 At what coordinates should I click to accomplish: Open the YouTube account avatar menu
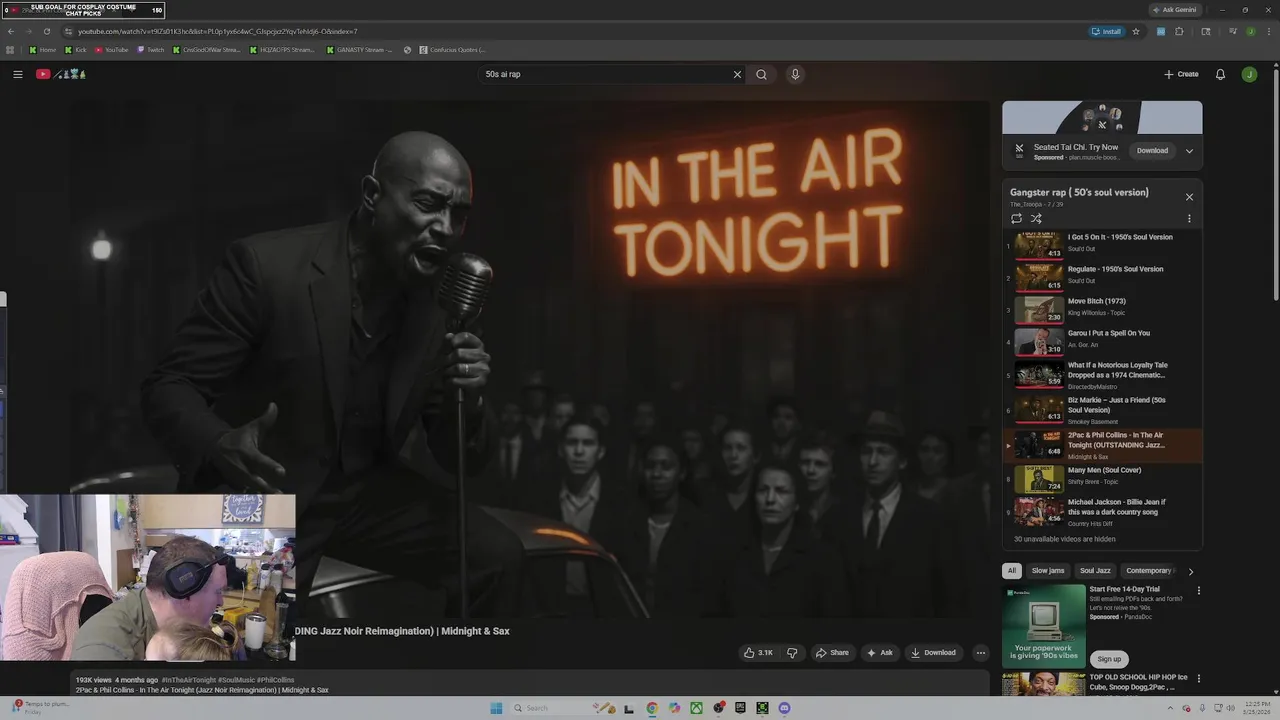(x=1249, y=74)
